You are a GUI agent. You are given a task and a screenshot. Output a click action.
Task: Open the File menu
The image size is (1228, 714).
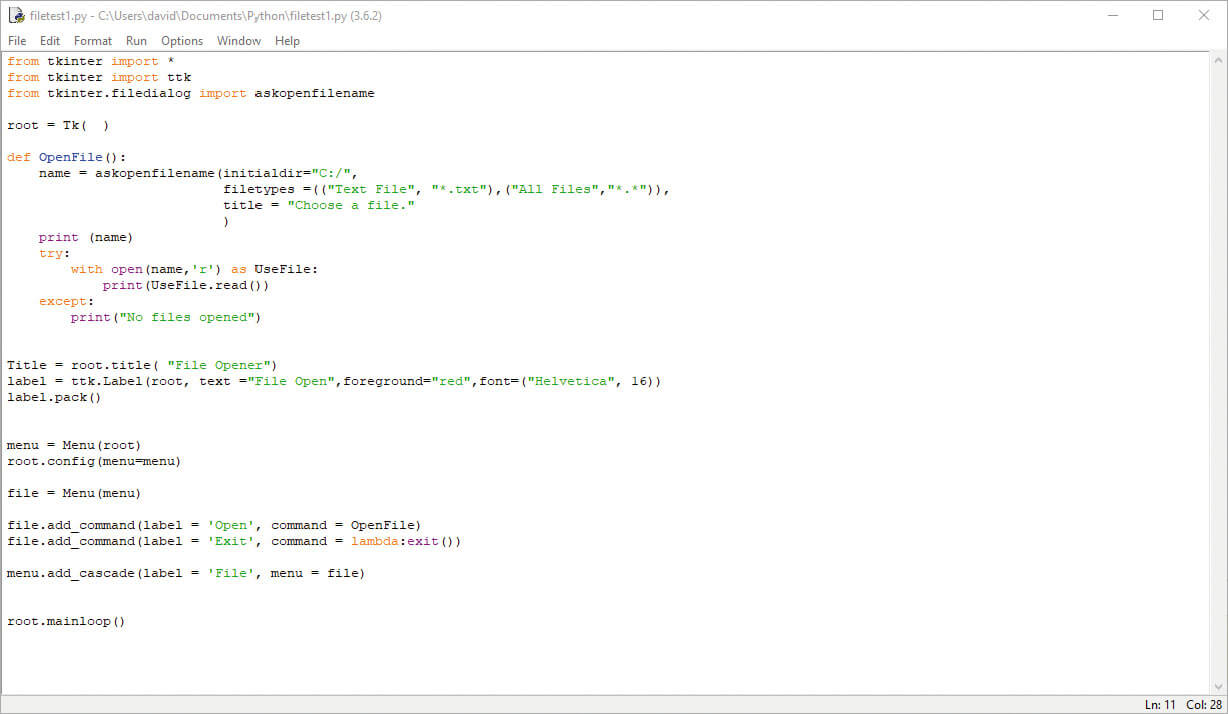(x=17, y=41)
